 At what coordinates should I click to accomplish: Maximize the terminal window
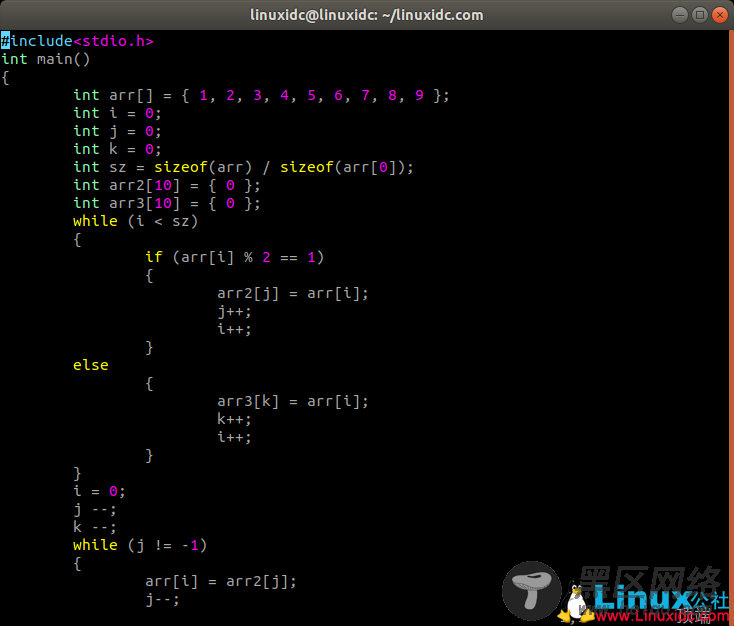(700, 15)
